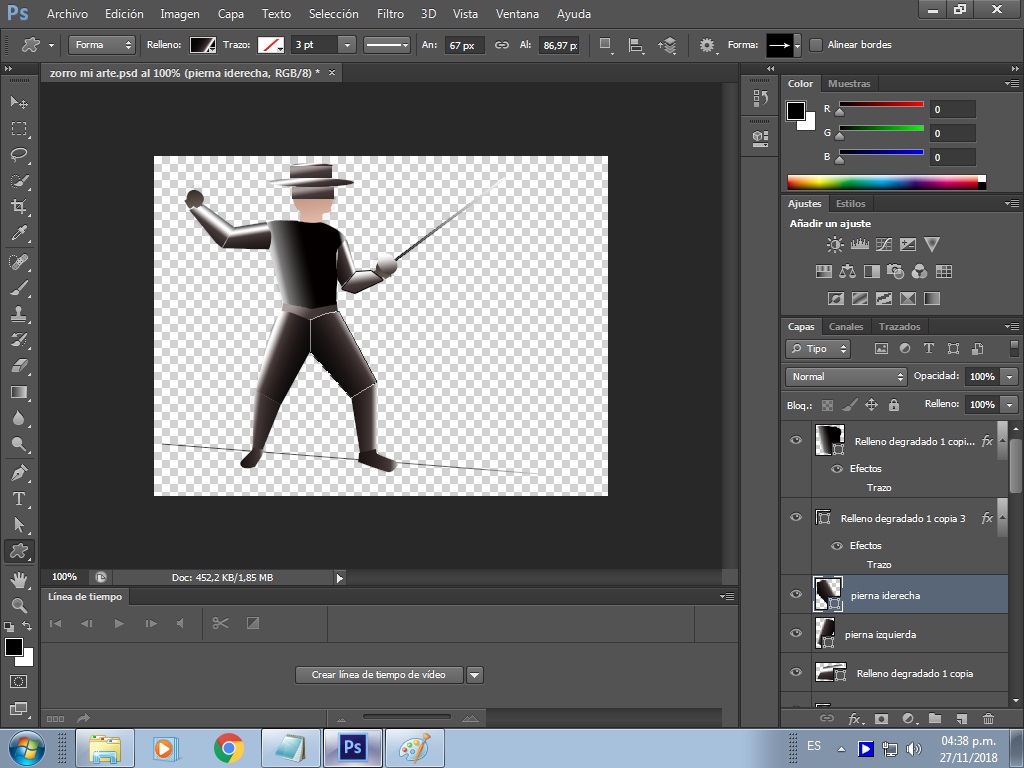This screenshot has width=1024, height=768.
Task: Toggle Efectos visibility under copia 3 layer
Action: pyautogui.click(x=837, y=546)
